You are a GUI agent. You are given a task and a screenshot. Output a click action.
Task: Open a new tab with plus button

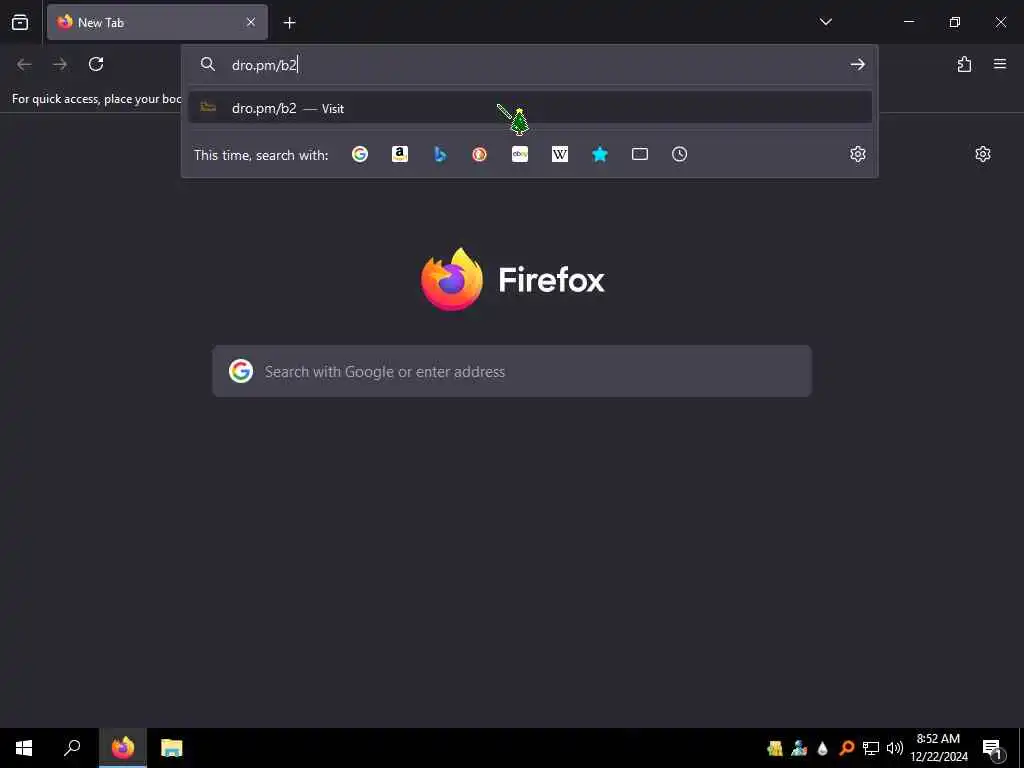[x=289, y=23]
